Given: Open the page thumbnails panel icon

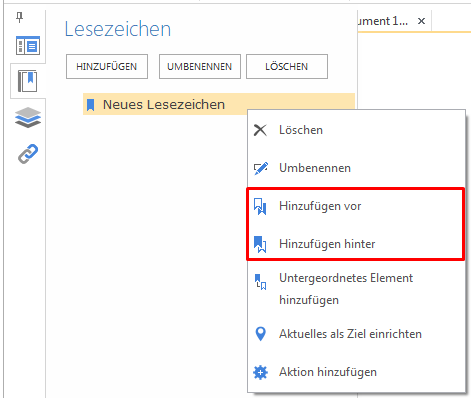Looking at the screenshot, I should tap(28, 46).
